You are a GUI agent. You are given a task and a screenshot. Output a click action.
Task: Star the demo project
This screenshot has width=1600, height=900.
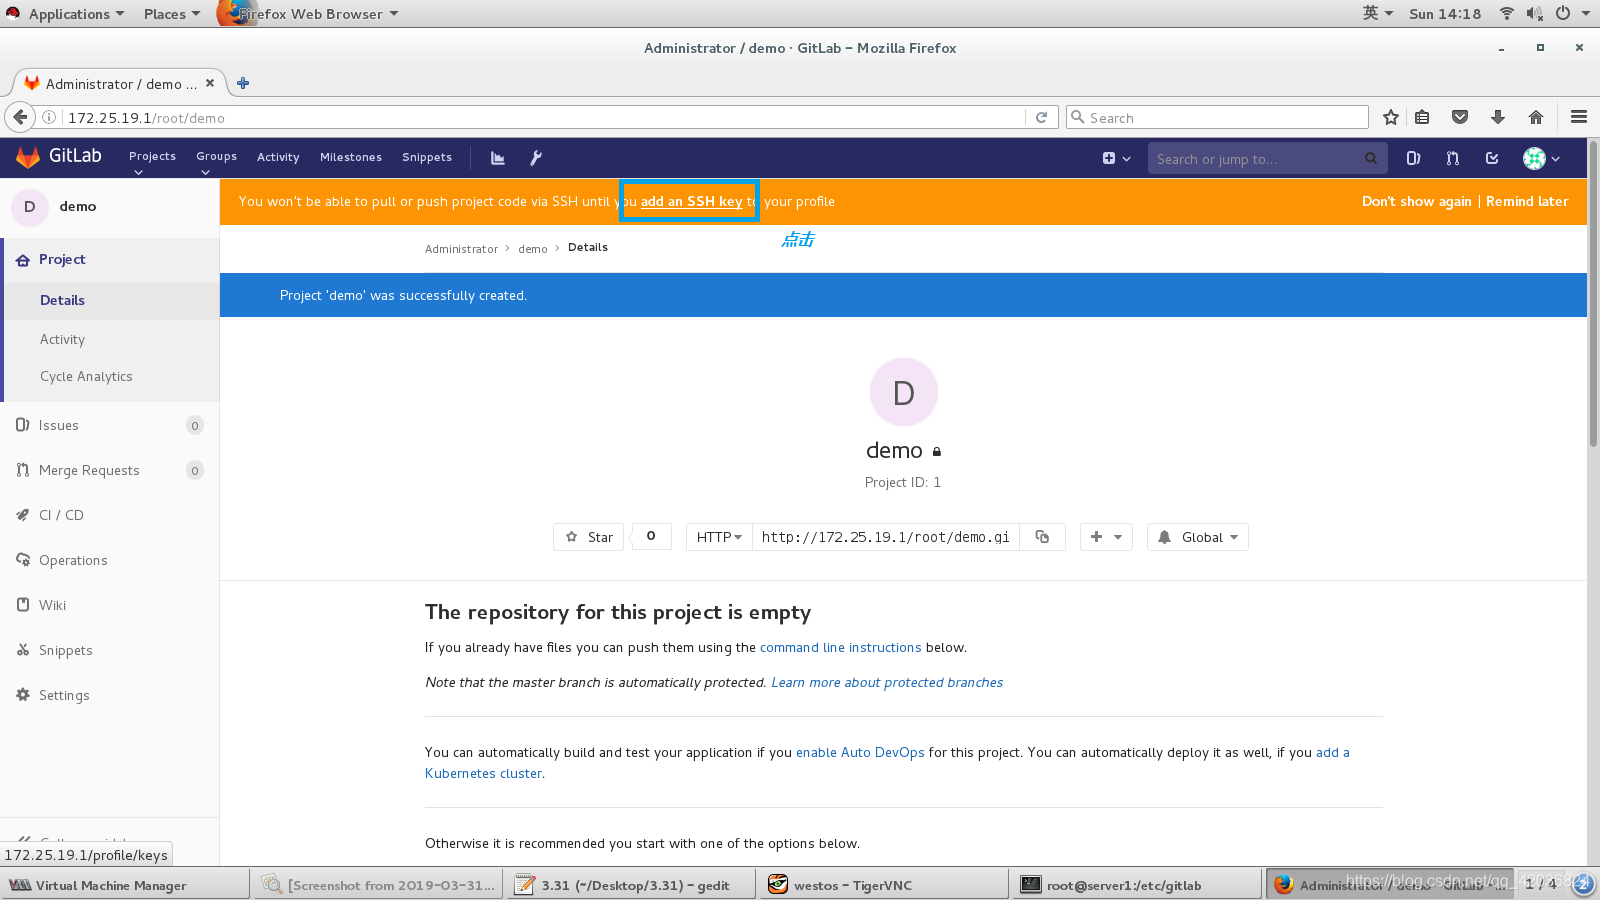click(589, 537)
